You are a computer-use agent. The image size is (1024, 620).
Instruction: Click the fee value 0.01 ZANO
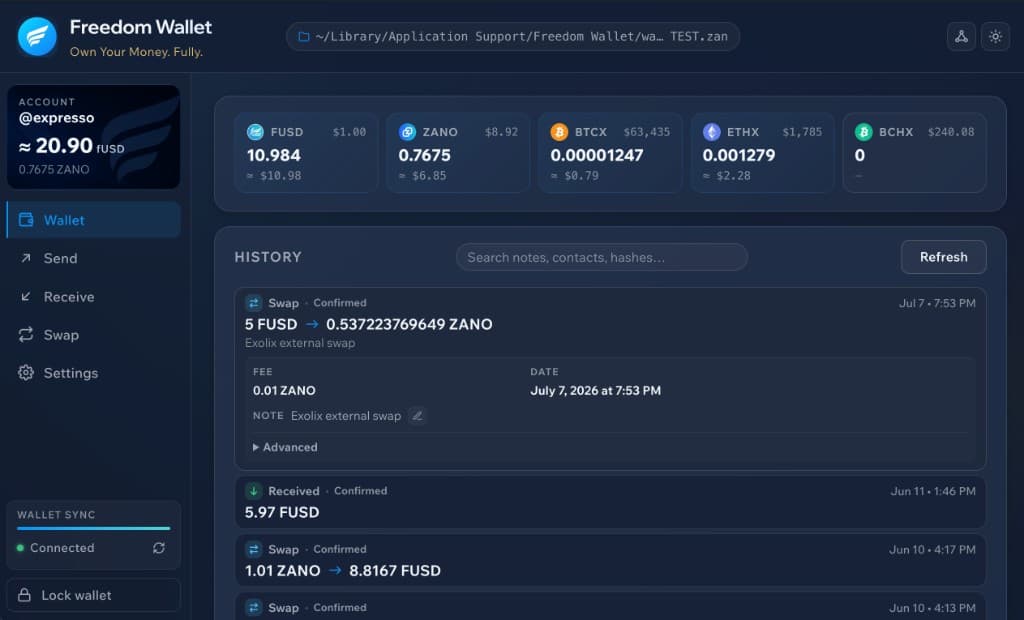284,391
